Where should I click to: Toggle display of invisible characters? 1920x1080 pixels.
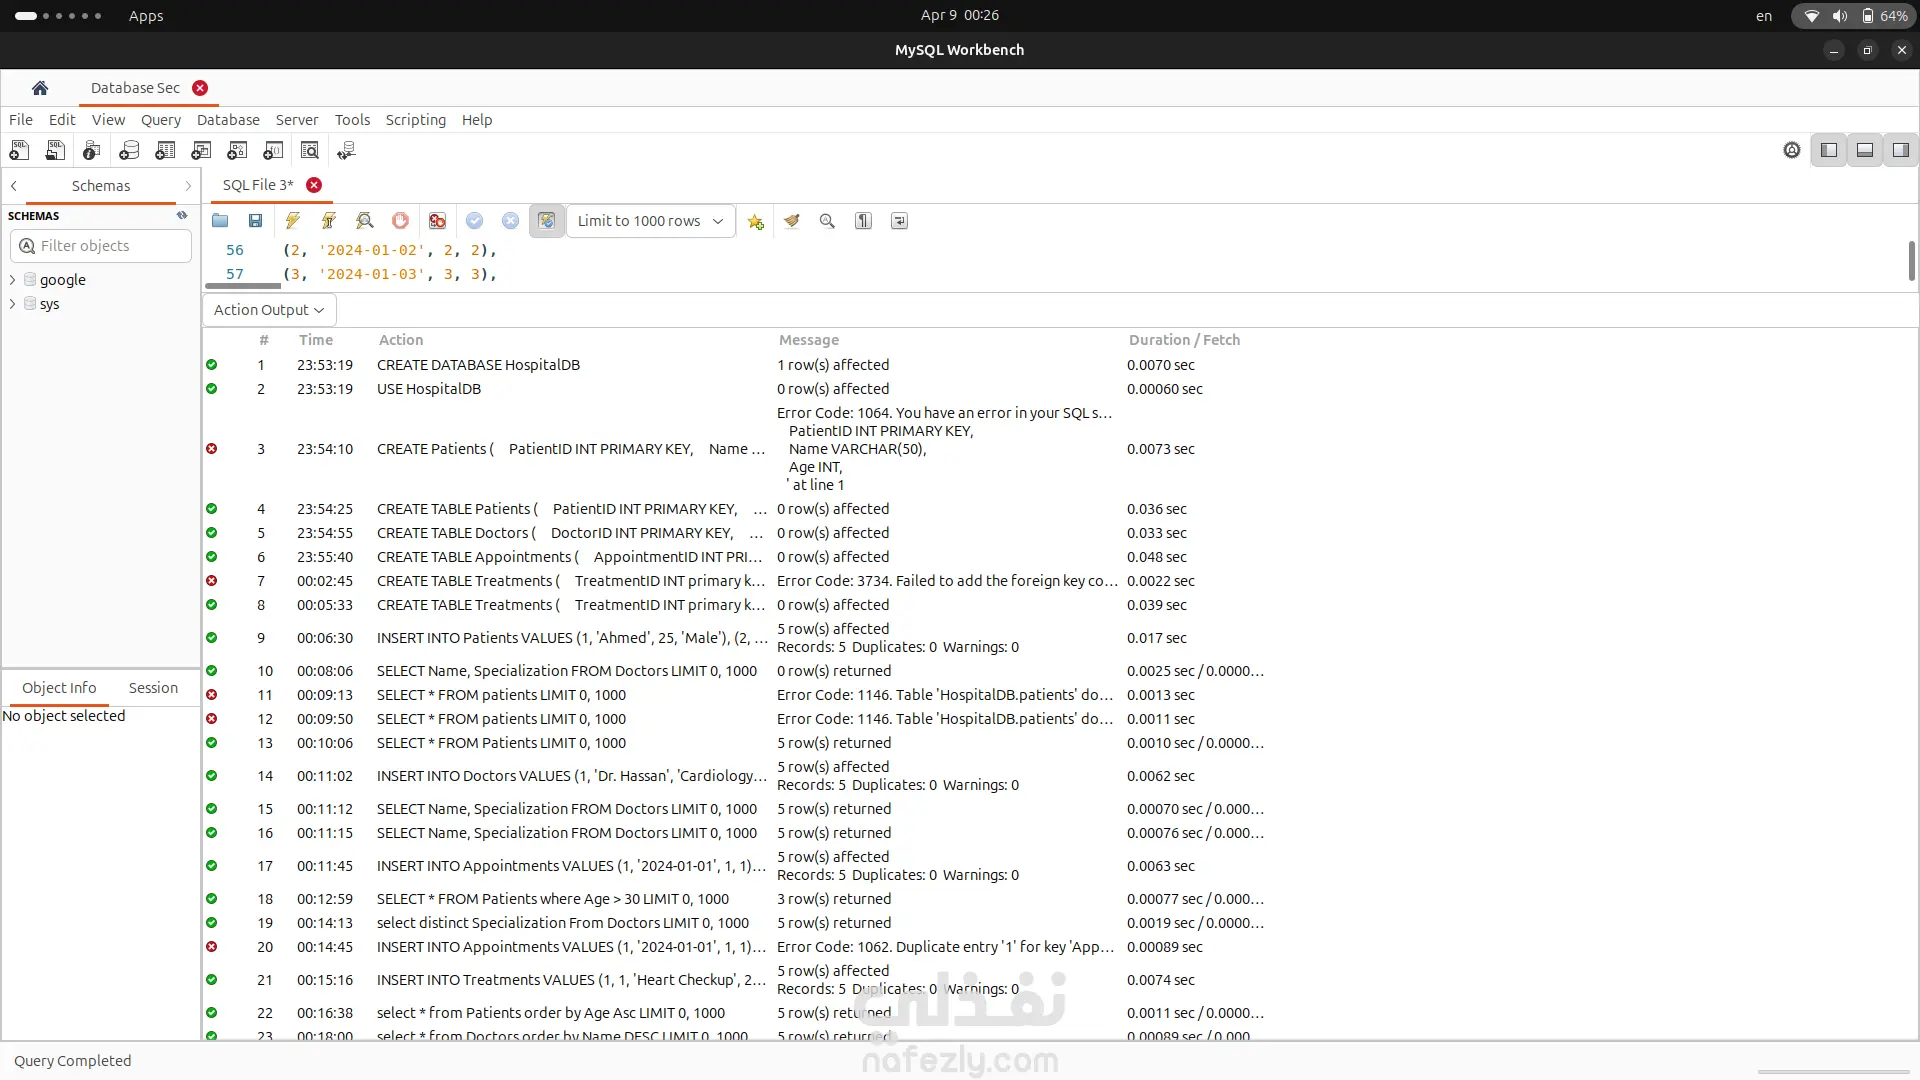tap(864, 221)
